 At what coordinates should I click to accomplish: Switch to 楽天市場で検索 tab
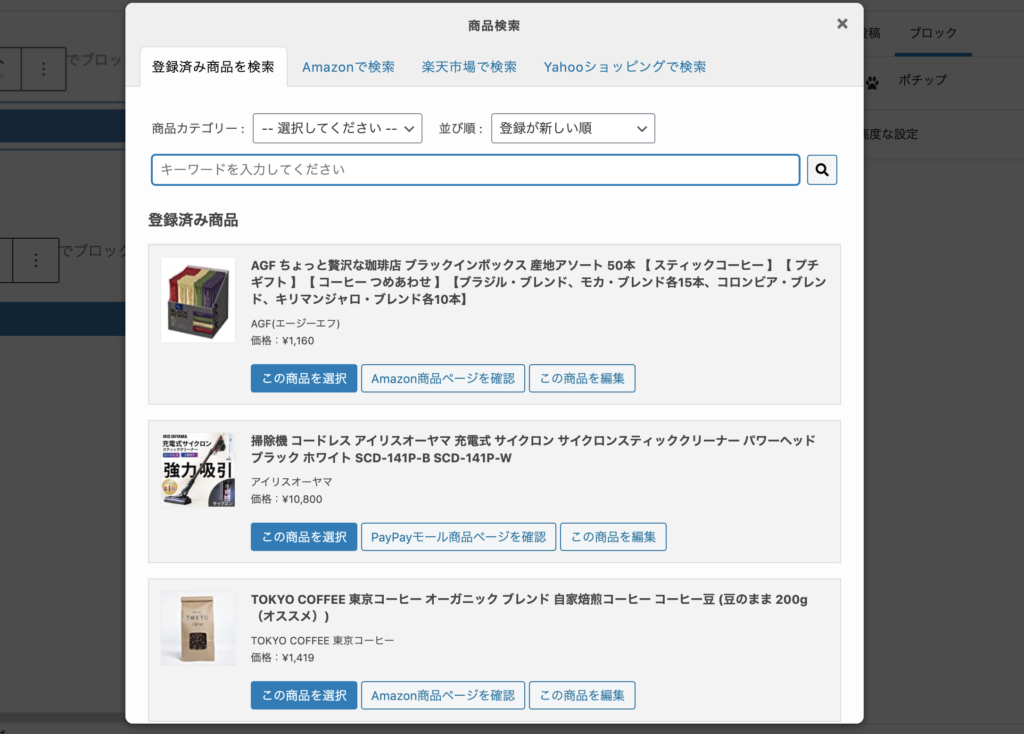(x=469, y=67)
